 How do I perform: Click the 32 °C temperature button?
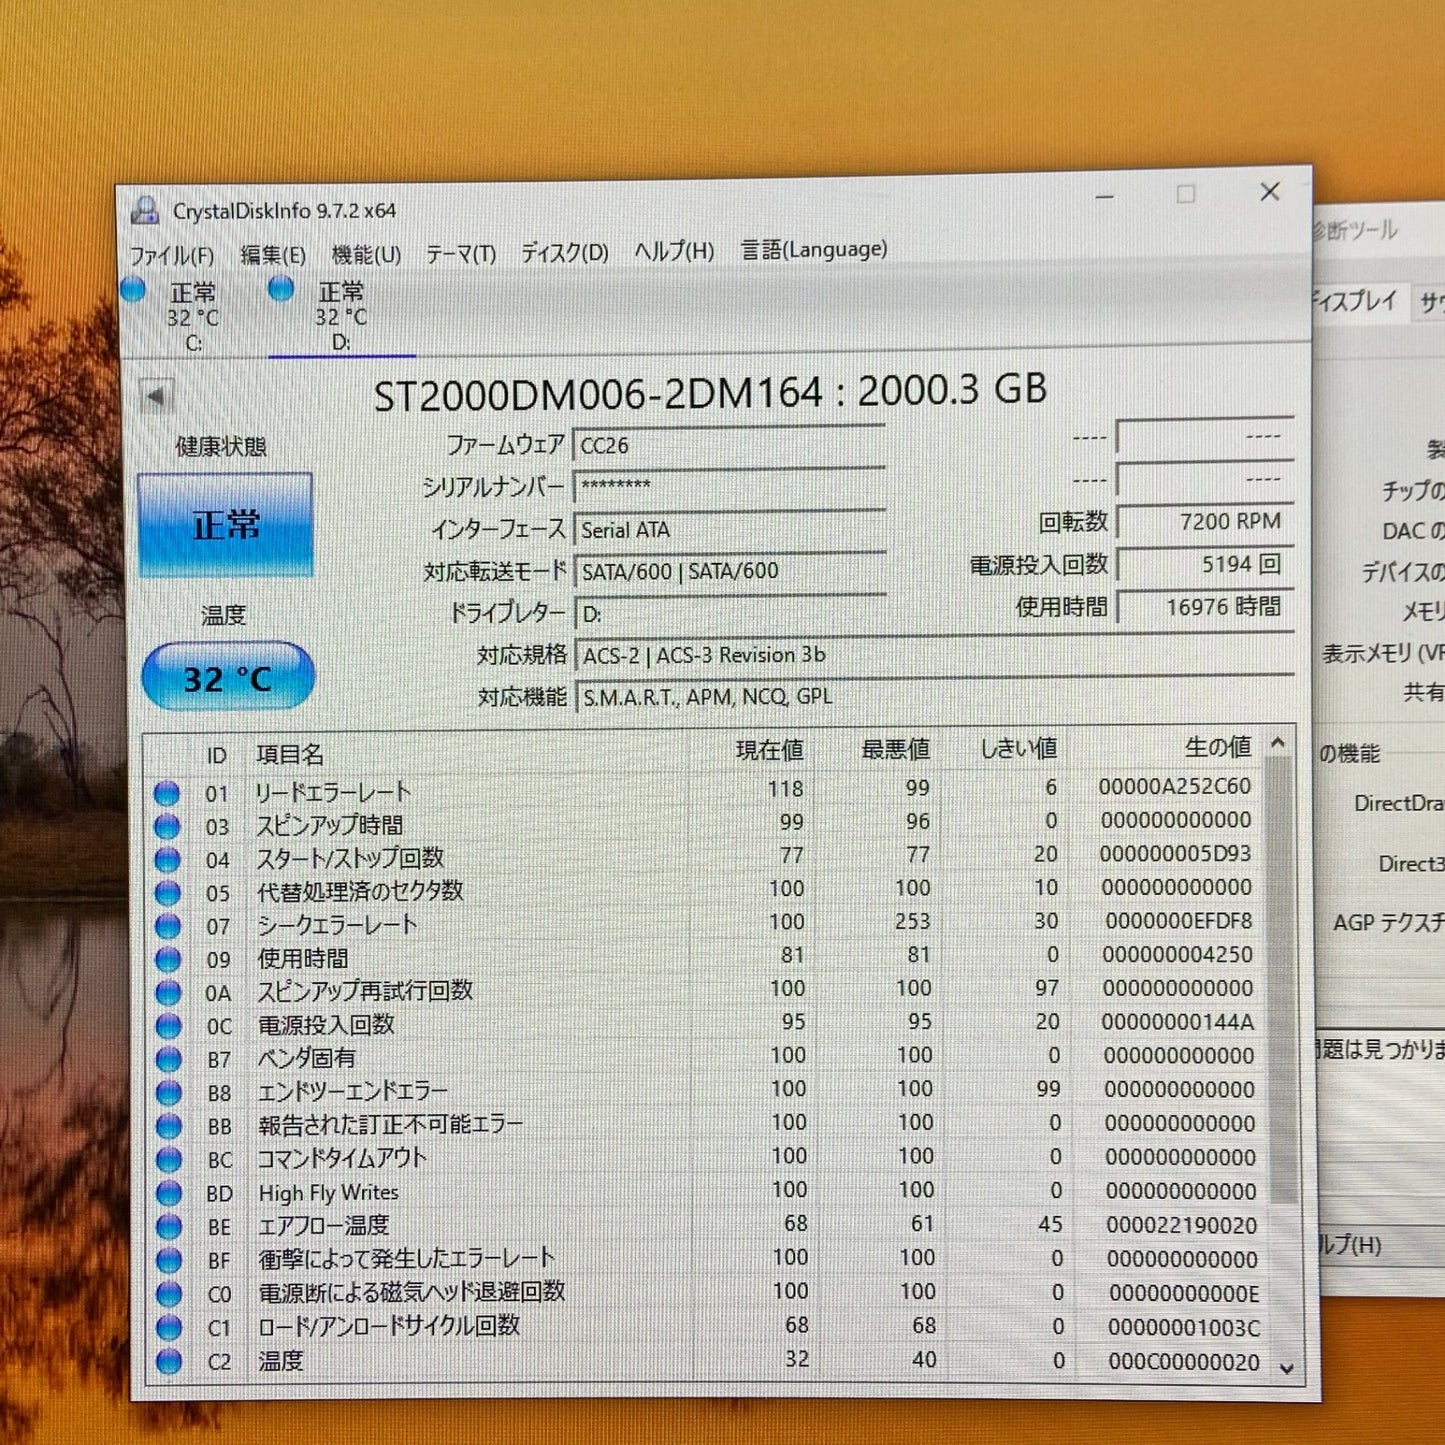[x=228, y=678]
